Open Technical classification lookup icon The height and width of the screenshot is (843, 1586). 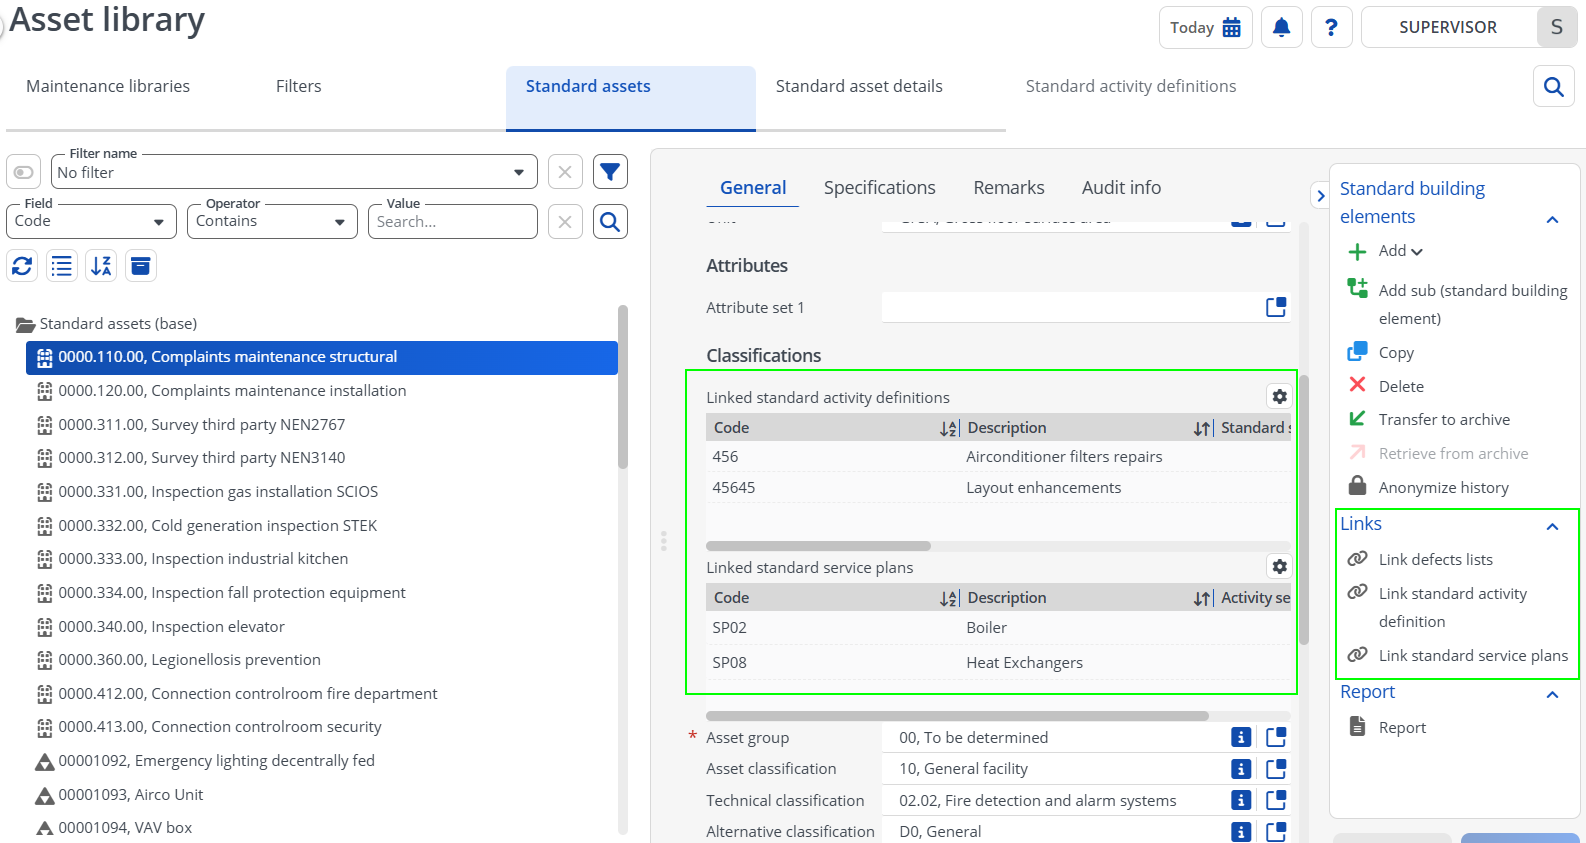(x=1276, y=800)
